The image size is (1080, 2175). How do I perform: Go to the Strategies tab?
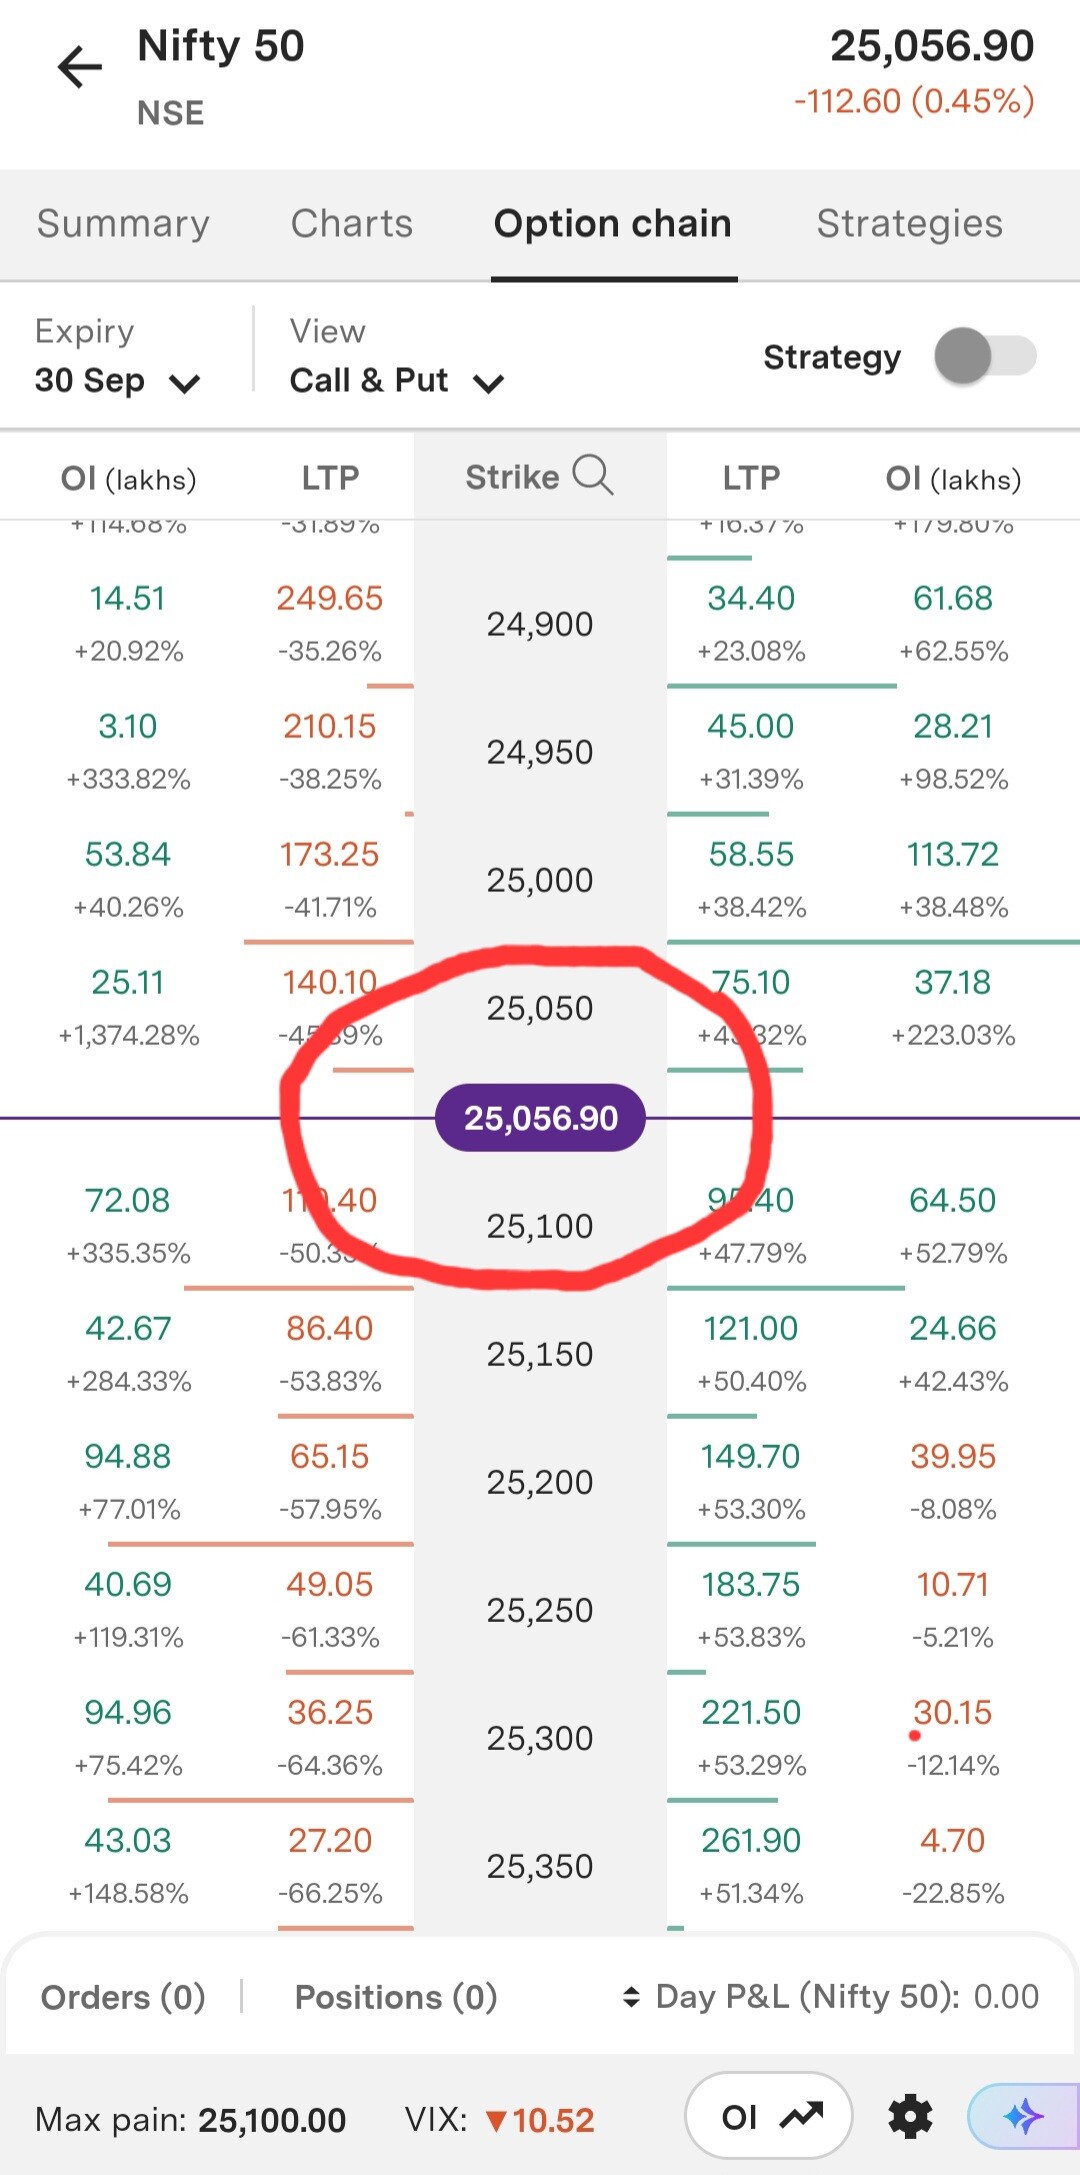pos(909,224)
